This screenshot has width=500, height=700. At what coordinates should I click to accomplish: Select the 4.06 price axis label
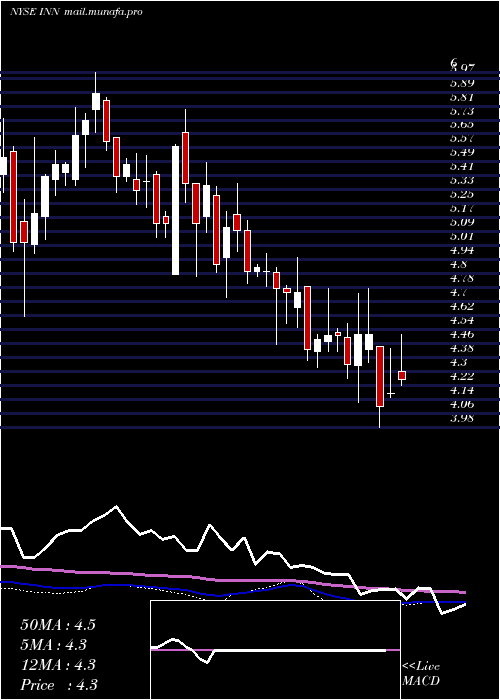(x=462, y=404)
